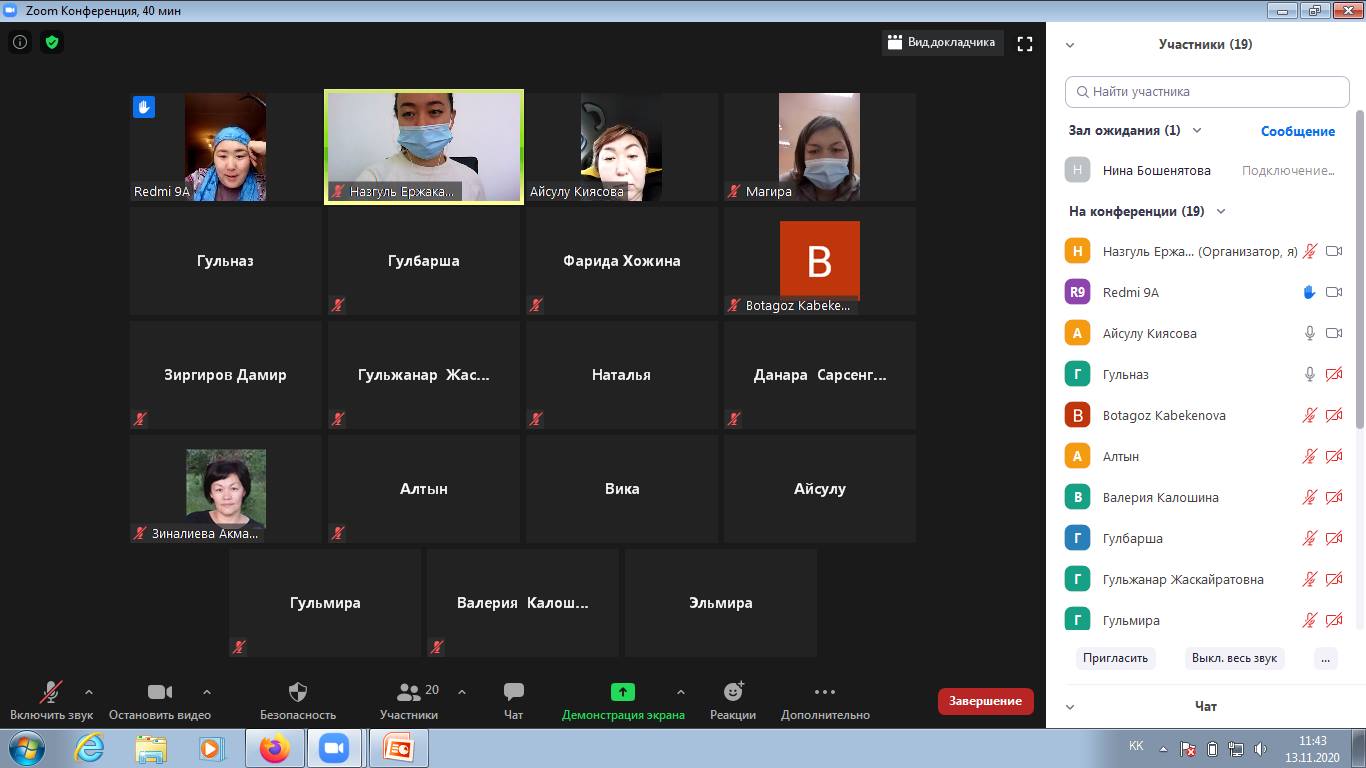This screenshot has height=768, width=1366.
Task: Open the Безопасность shield icon
Action: [297, 692]
